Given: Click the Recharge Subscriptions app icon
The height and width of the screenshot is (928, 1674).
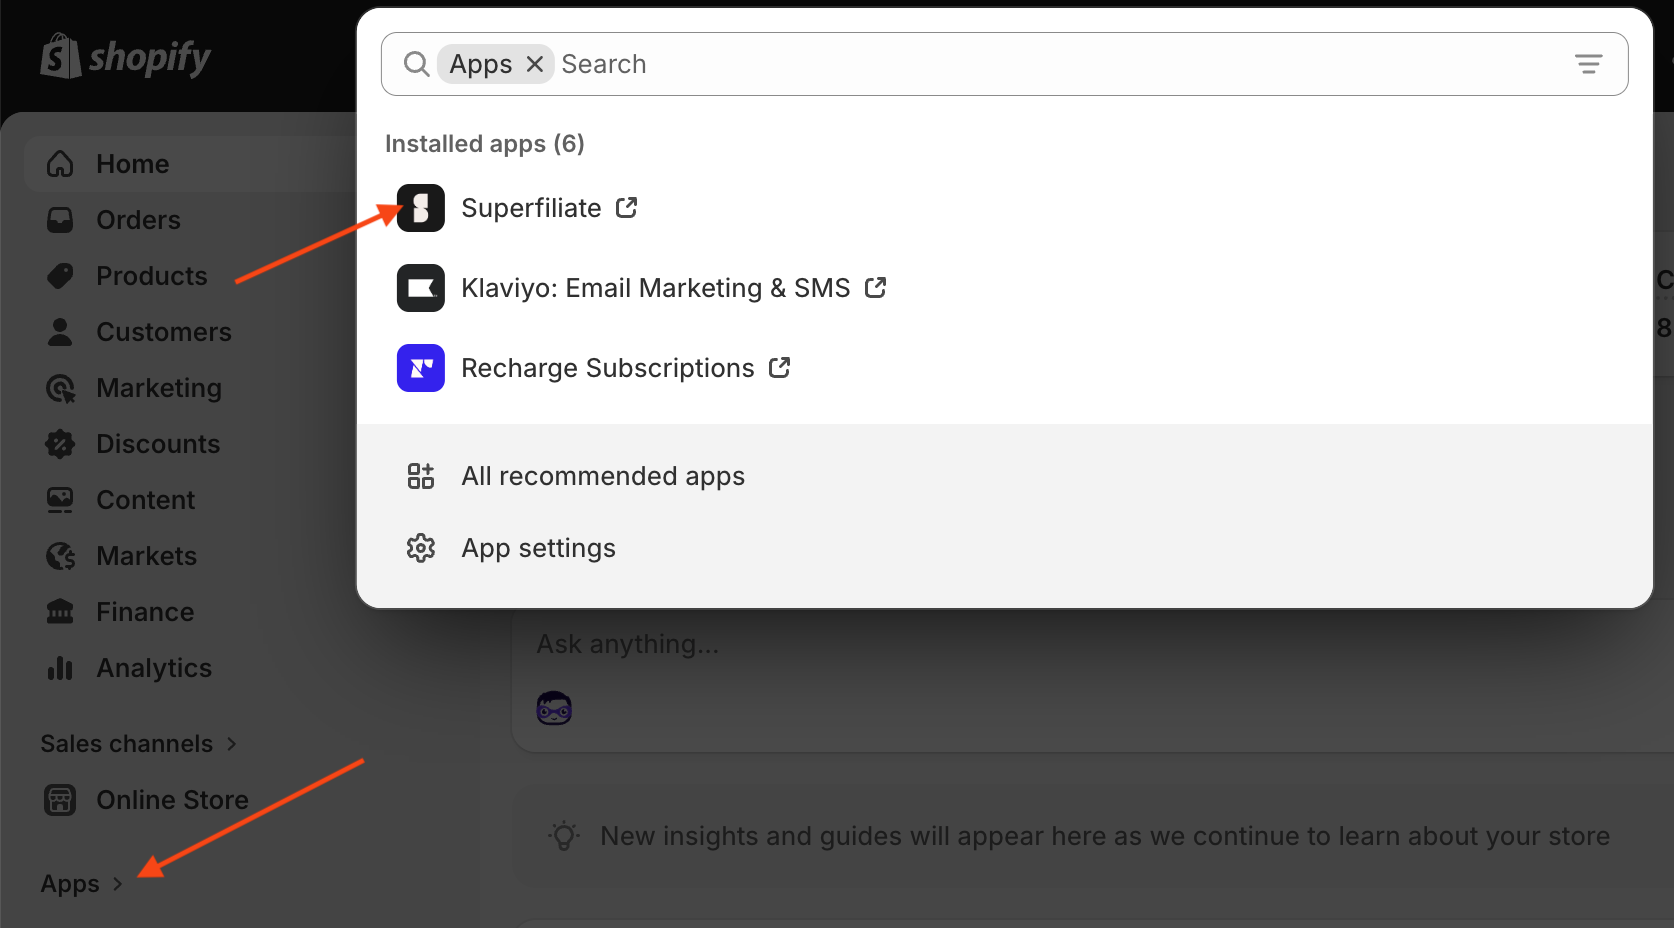Looking at the screenshot, I should click(421, 368).
